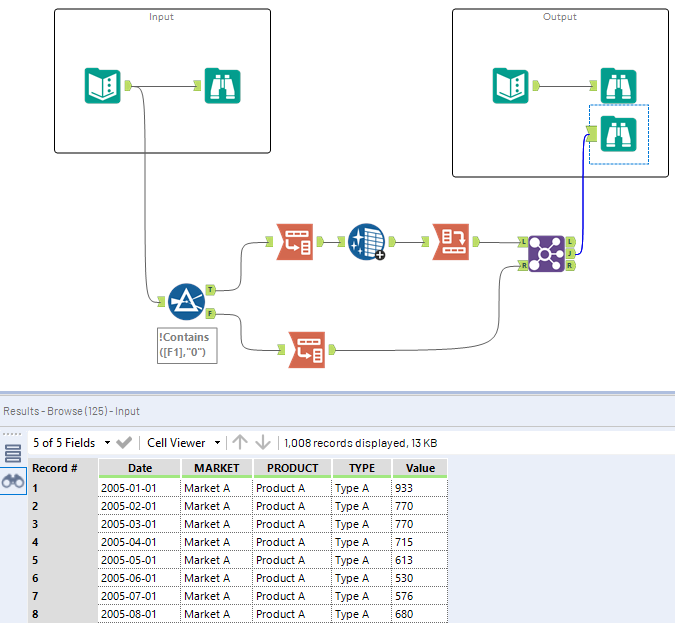Click the Join tool's L output anchor
The image size is (675, 623).
tap(570, 242)
